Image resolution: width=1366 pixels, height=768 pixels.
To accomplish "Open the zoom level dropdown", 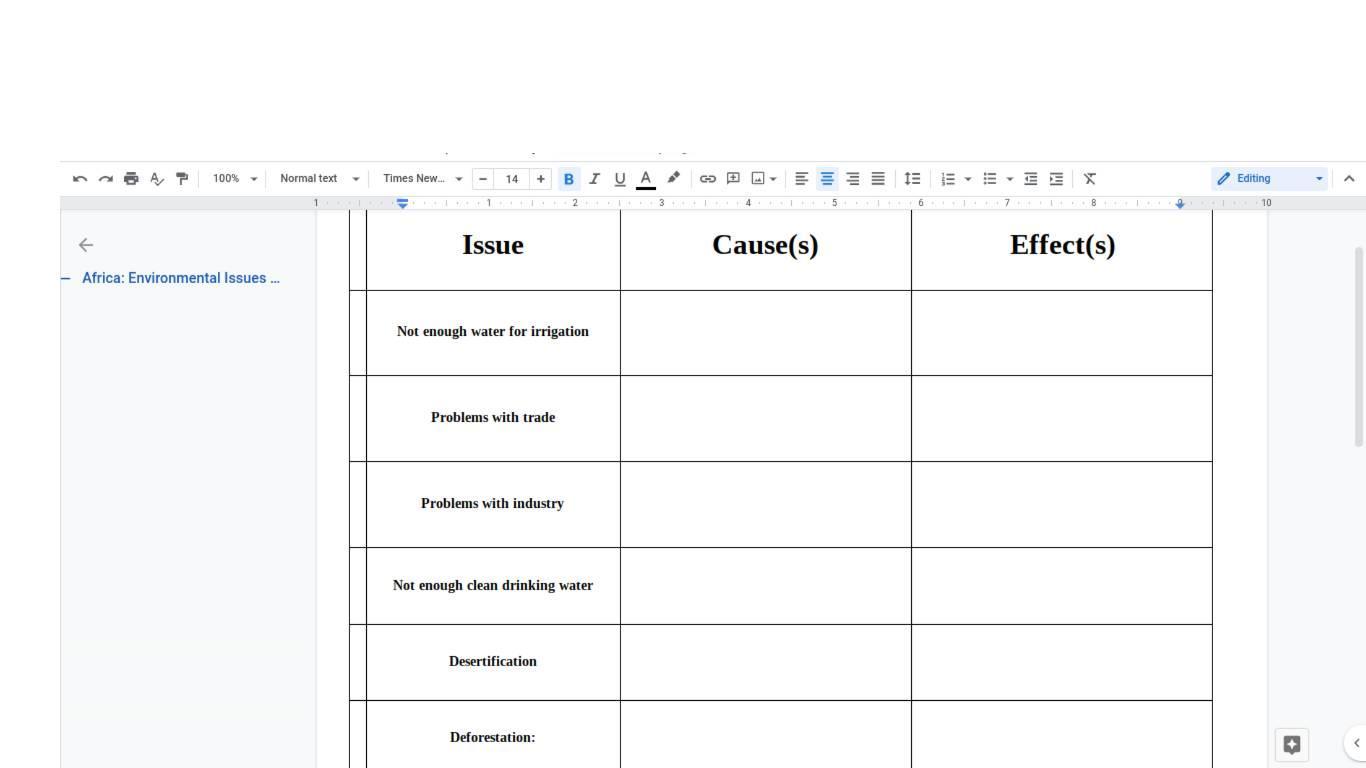I will point(235,179).
